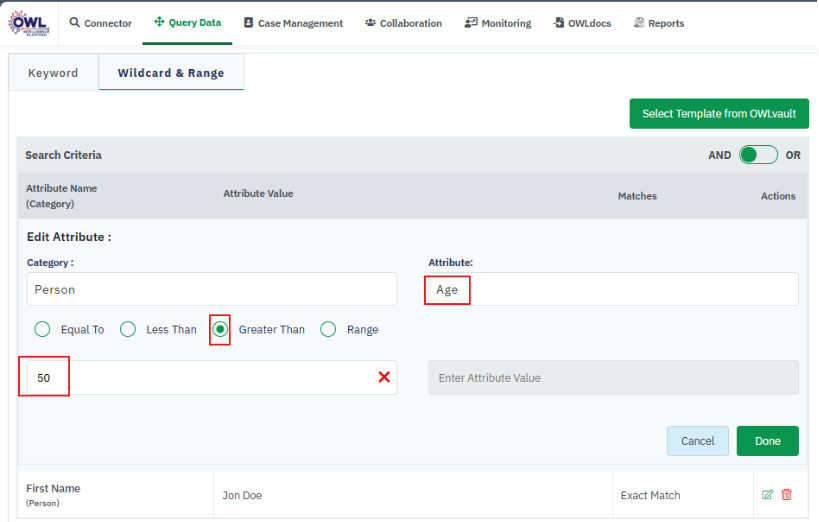Click the OWL platform logo
This screenshot has height=522, width=819.
click(x=28, y=22)
